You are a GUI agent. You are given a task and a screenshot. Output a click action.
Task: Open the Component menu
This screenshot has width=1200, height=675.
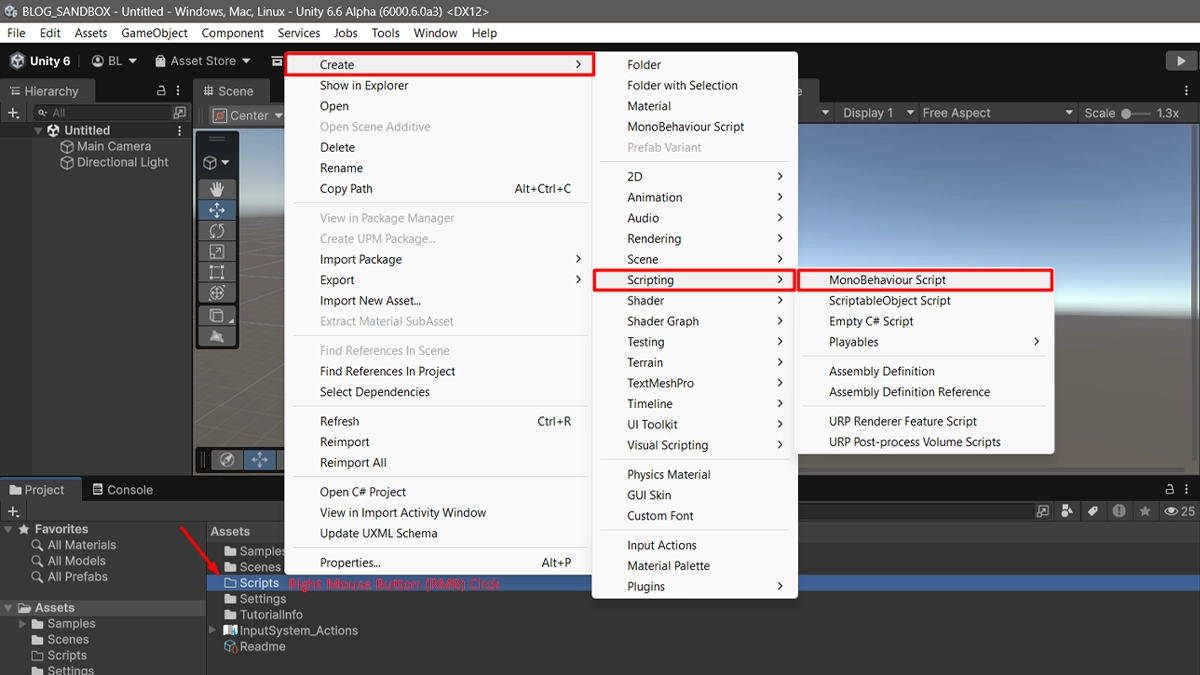pos(233,33)
